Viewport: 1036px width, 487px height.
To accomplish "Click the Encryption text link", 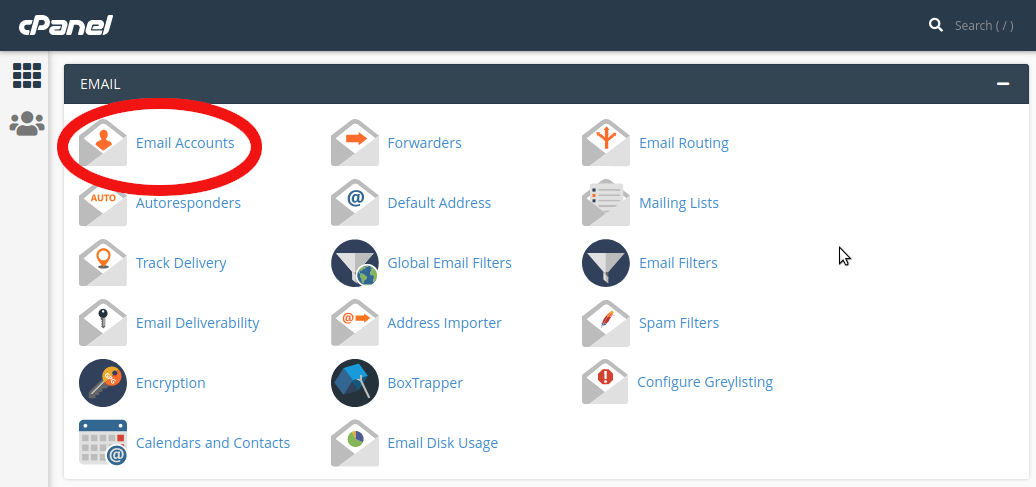I will (170, 383).
